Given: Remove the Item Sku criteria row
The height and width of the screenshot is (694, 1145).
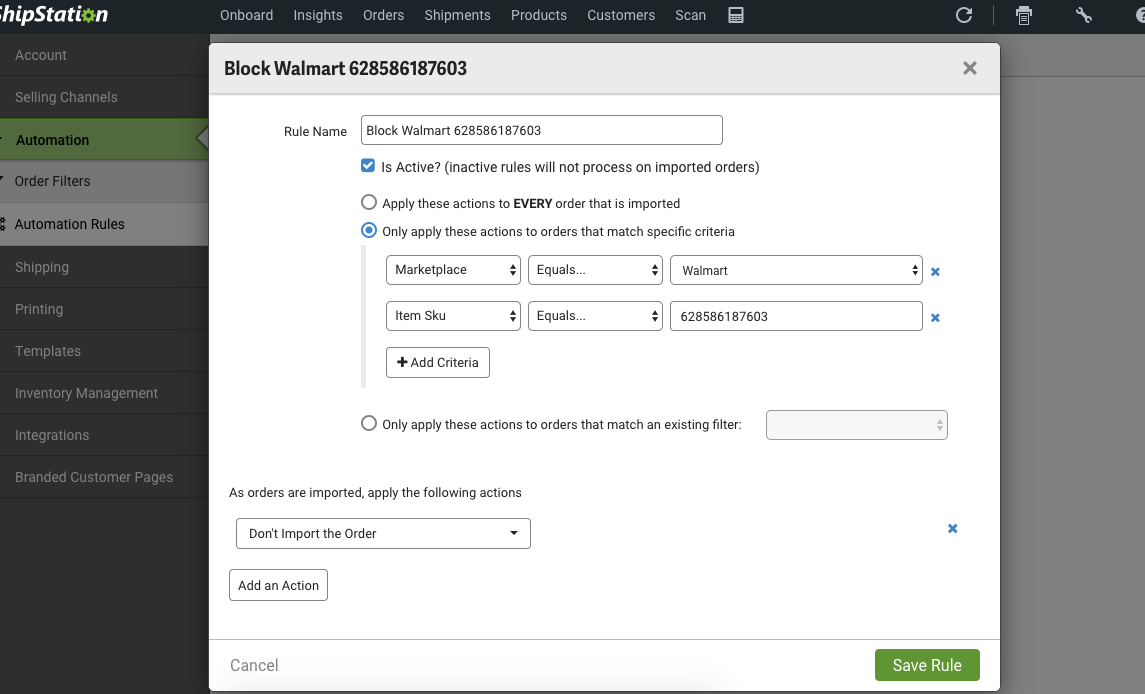Looking at the screenshot, I should tap(935, 318).
